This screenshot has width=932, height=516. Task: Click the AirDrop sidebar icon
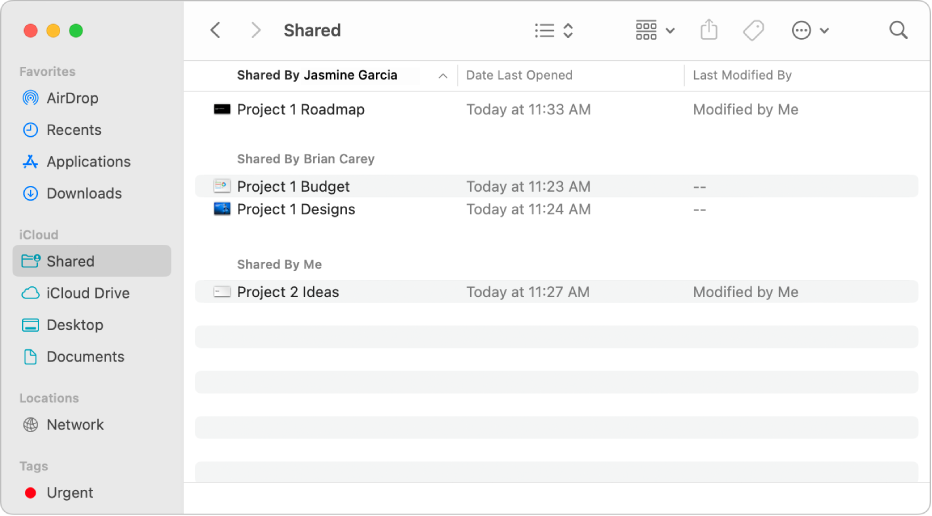tap(31, 98)
